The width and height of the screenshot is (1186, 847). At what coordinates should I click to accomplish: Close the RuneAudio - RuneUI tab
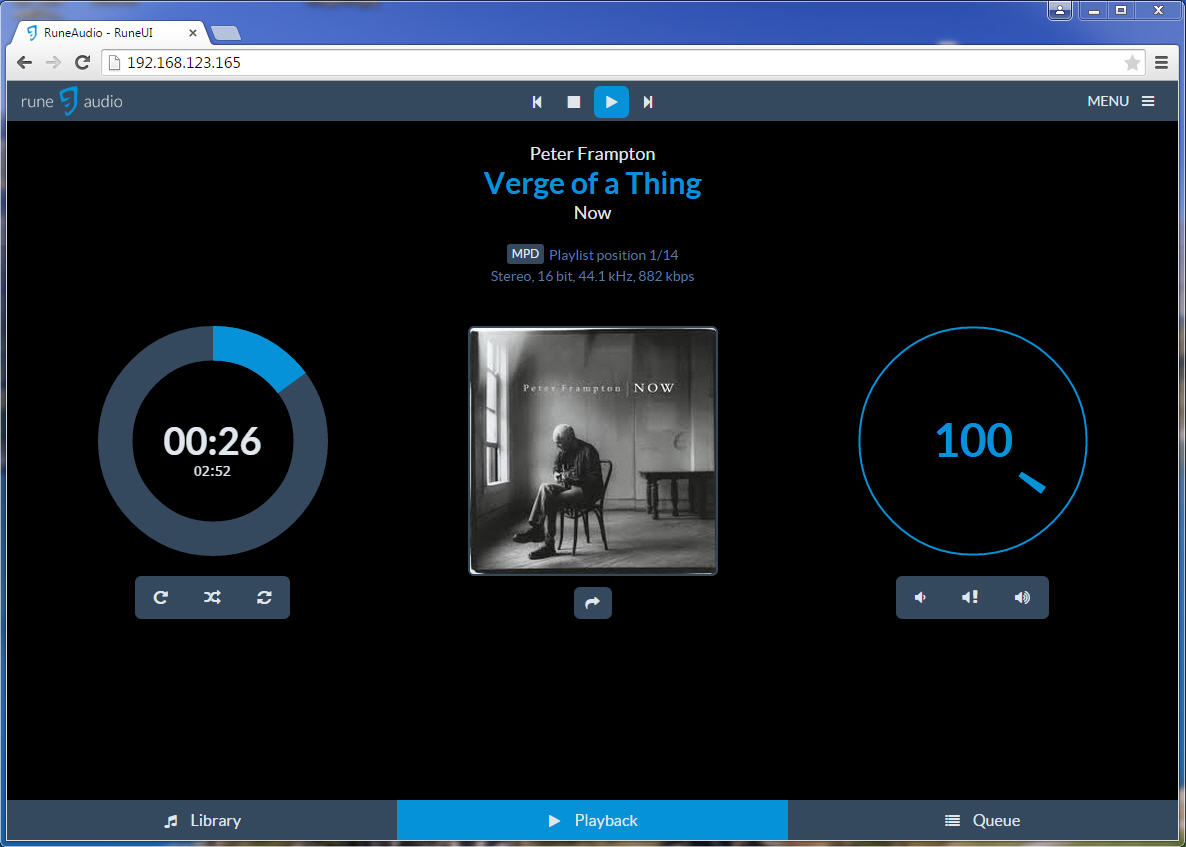pyautogui.click(x=193, y=33)
